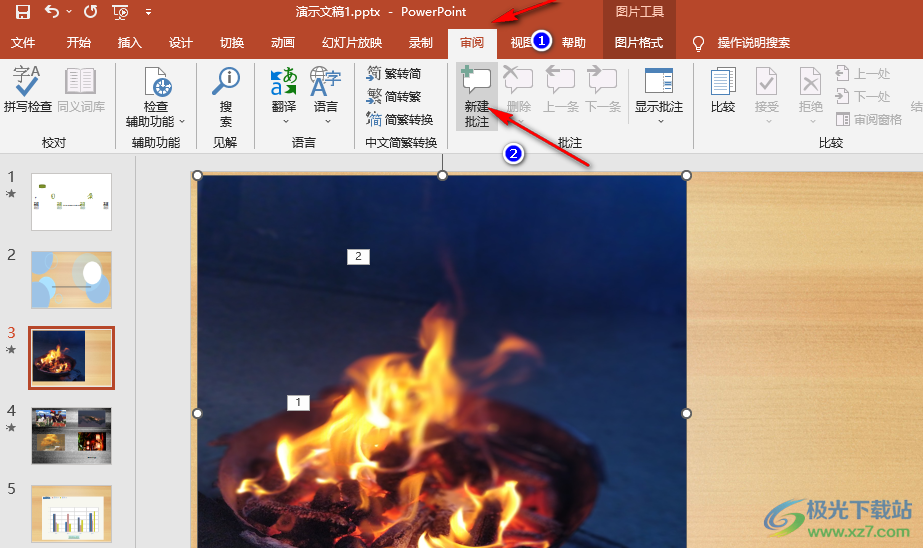Open 同义词库 thesaurus
Screen dimensions: 923x548
point(81,89)
